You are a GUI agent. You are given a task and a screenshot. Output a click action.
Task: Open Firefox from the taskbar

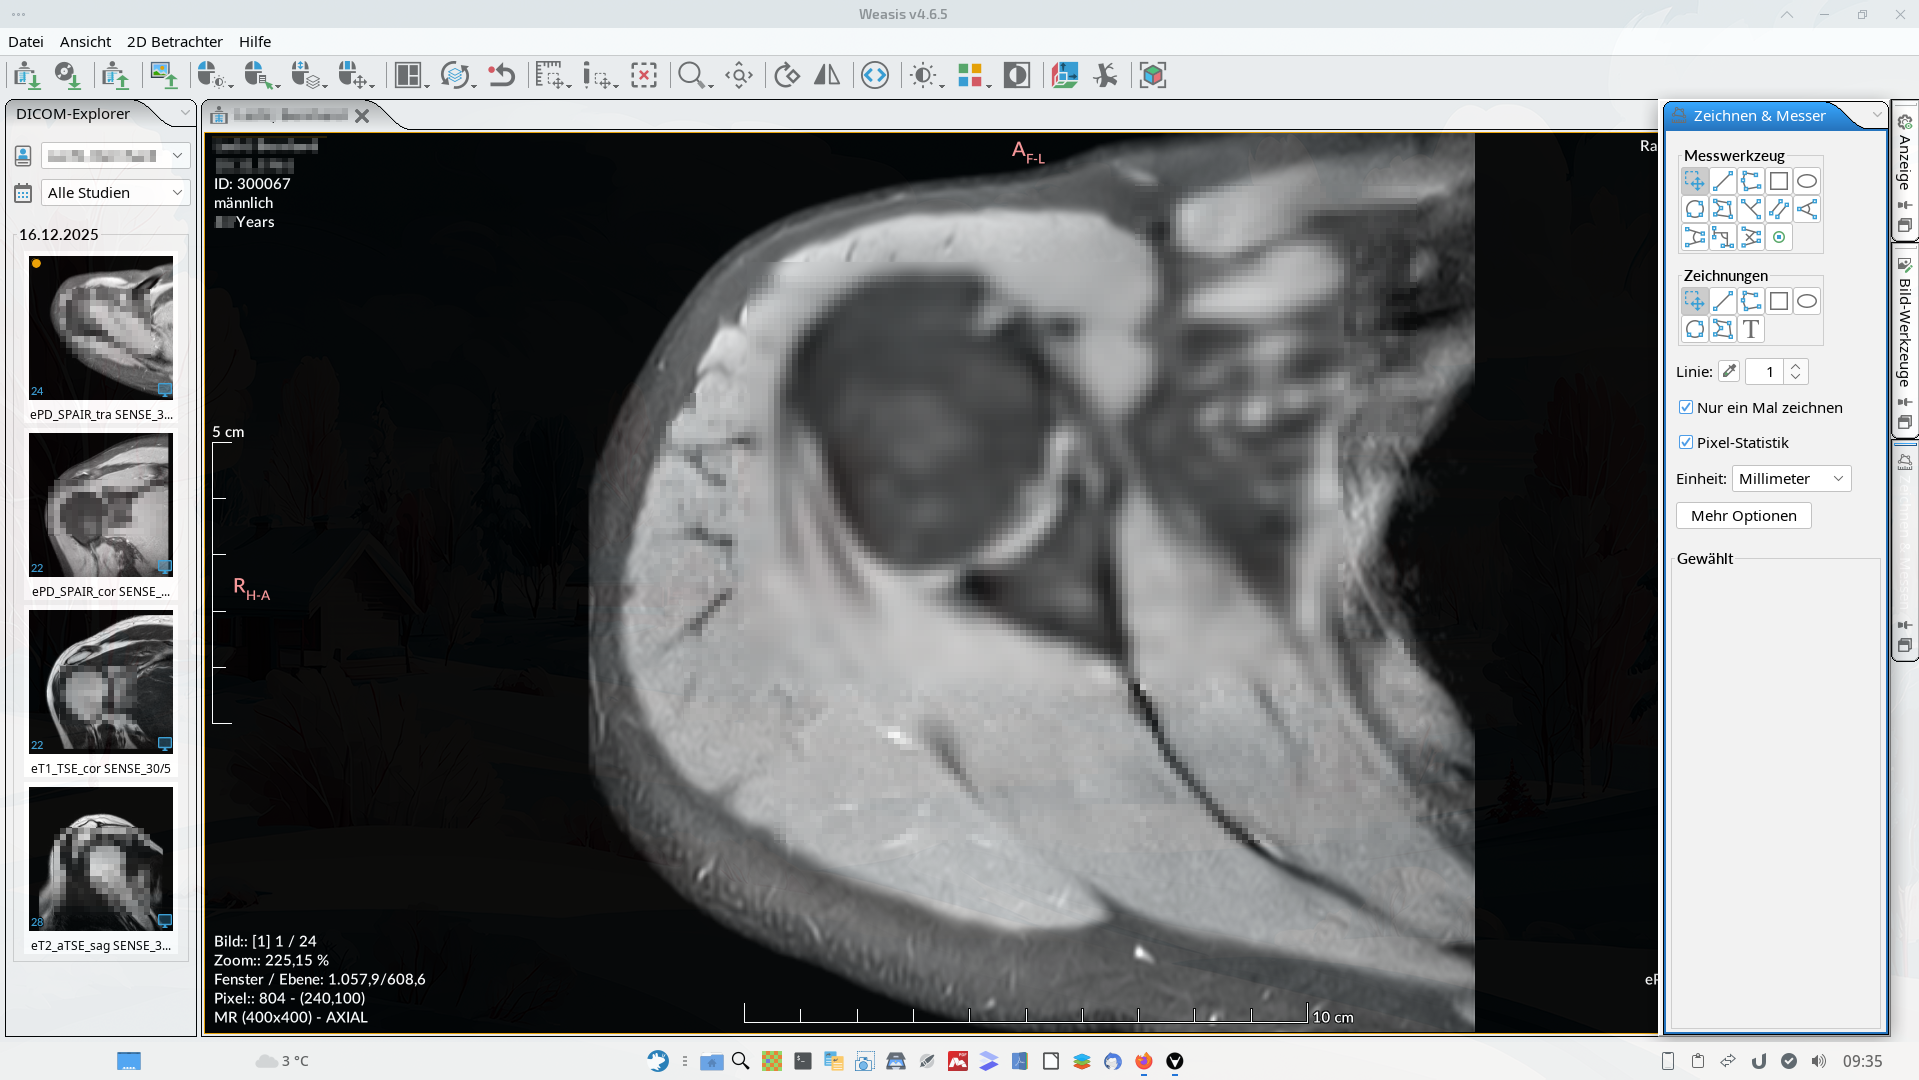point(1143,1061)
